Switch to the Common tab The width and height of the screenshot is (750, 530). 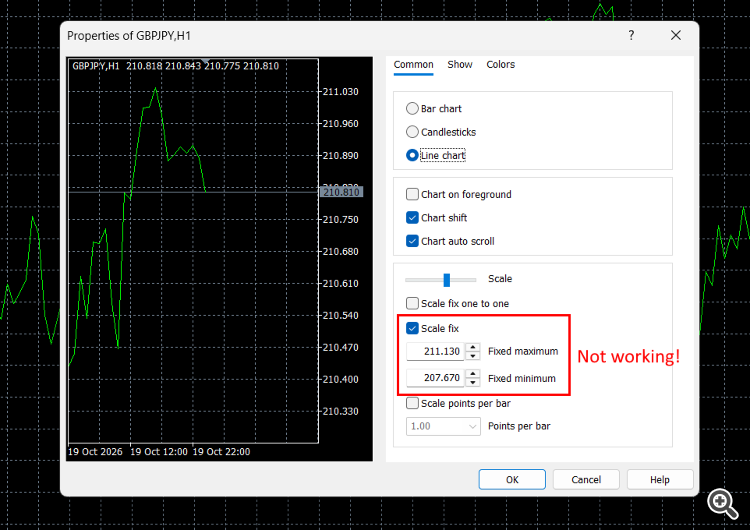click(413, 65)
